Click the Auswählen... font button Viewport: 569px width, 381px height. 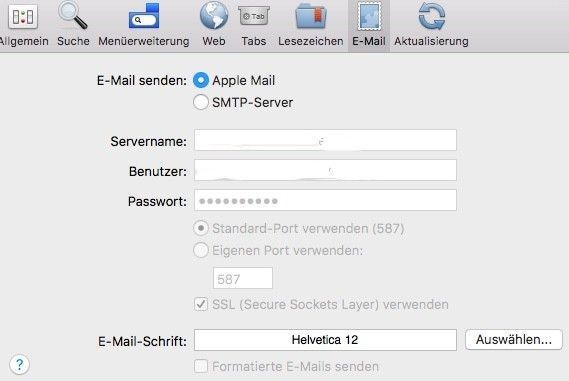click(x=514, y=340)
